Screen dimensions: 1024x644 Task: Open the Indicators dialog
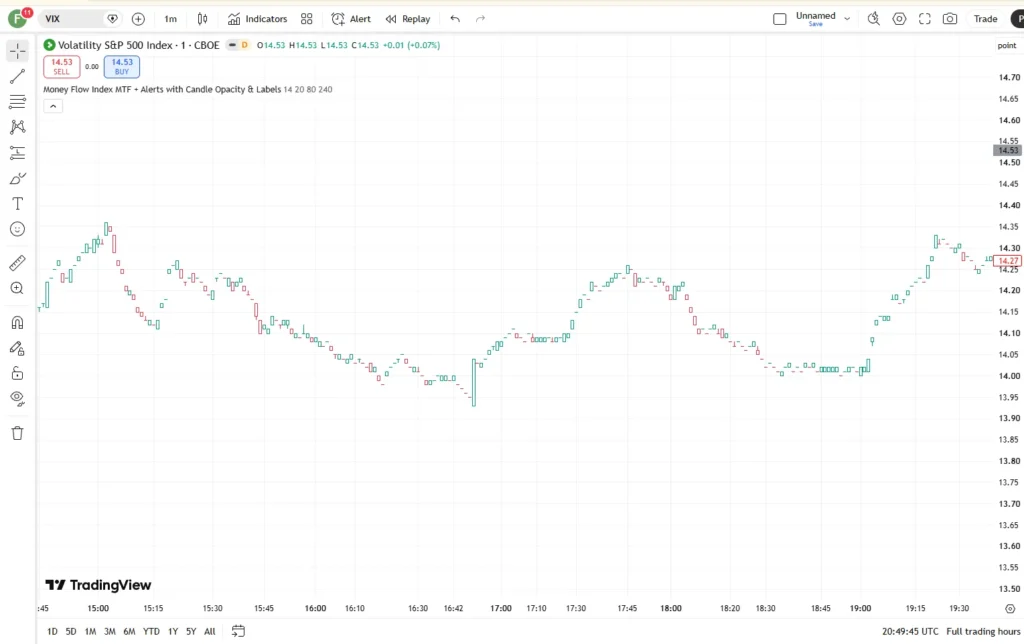pyautogui.click(x=257, y=19)
